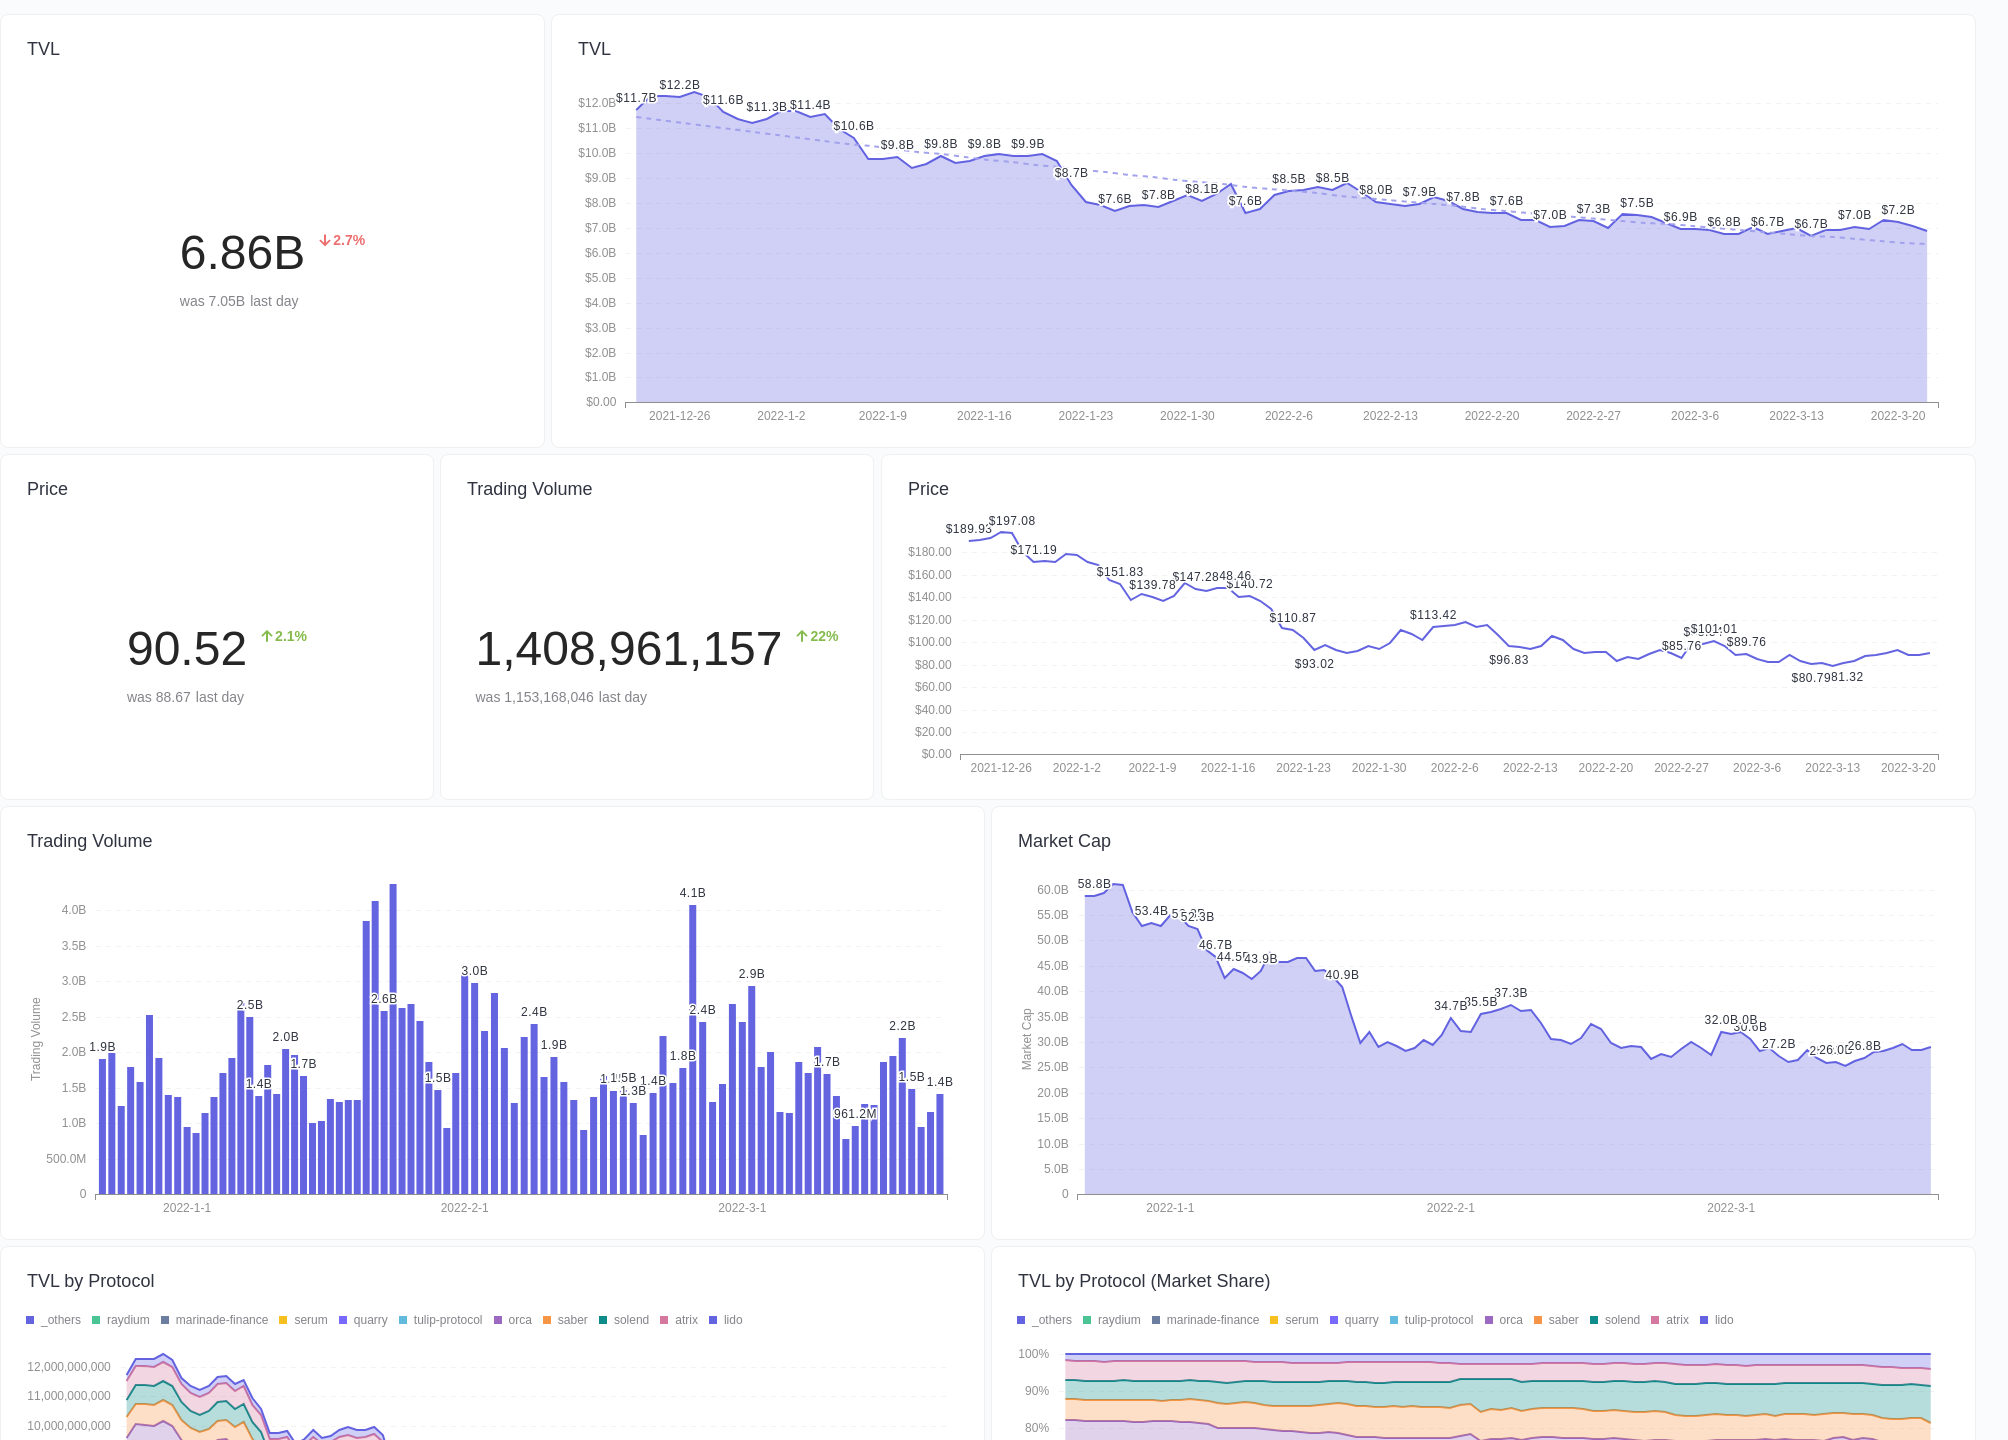
Task: Click the 1,408,961,157 trading volume value
Action: tap(628, 648)
